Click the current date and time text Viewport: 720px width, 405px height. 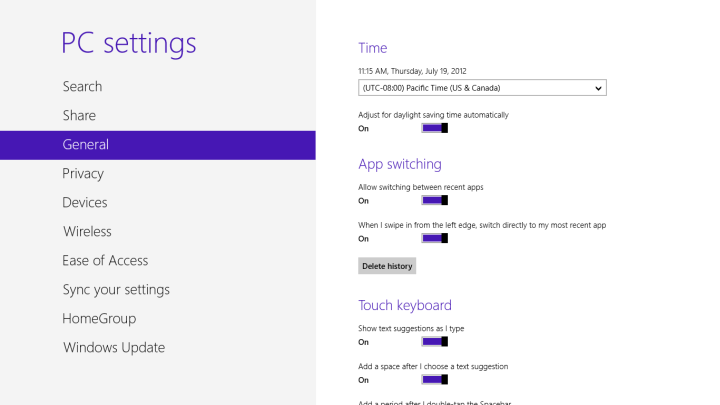point(412,71)
